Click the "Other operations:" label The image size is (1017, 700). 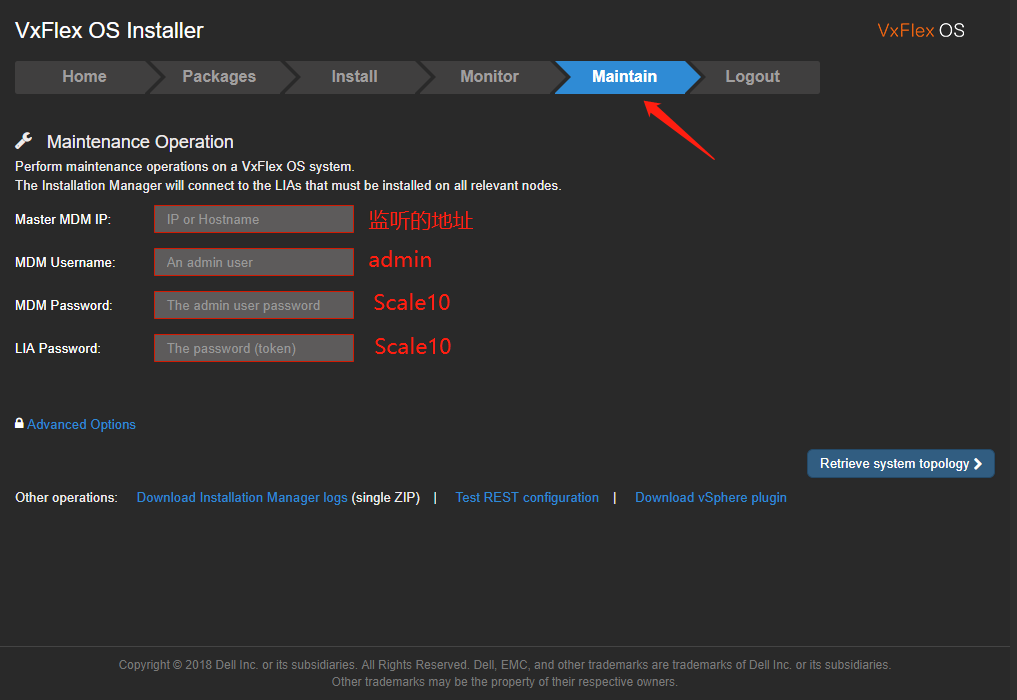click(66, 498)
